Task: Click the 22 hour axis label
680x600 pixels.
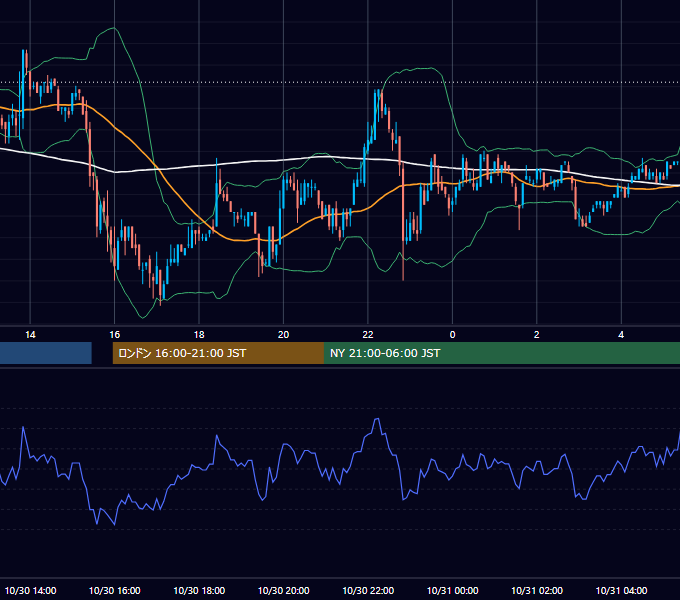Action: tap(368, 335)
